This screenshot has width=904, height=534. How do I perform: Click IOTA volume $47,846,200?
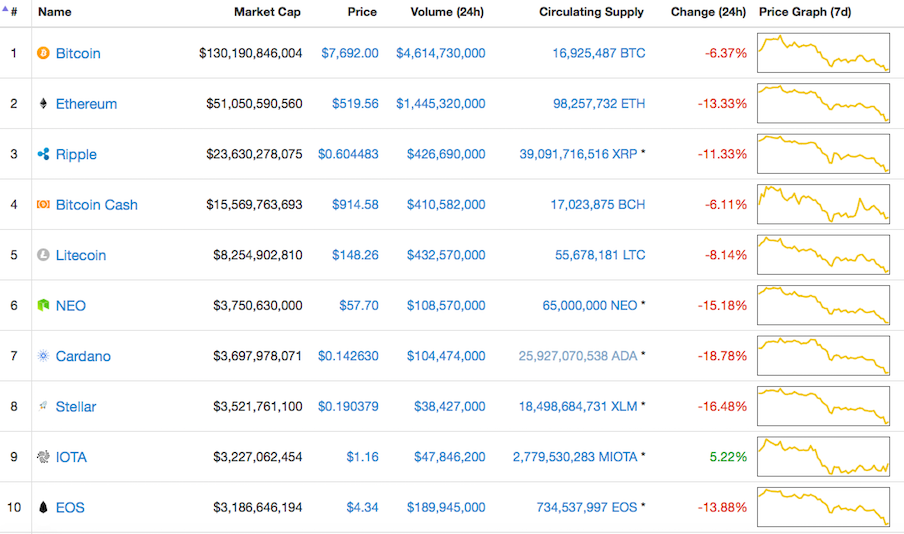450,457
